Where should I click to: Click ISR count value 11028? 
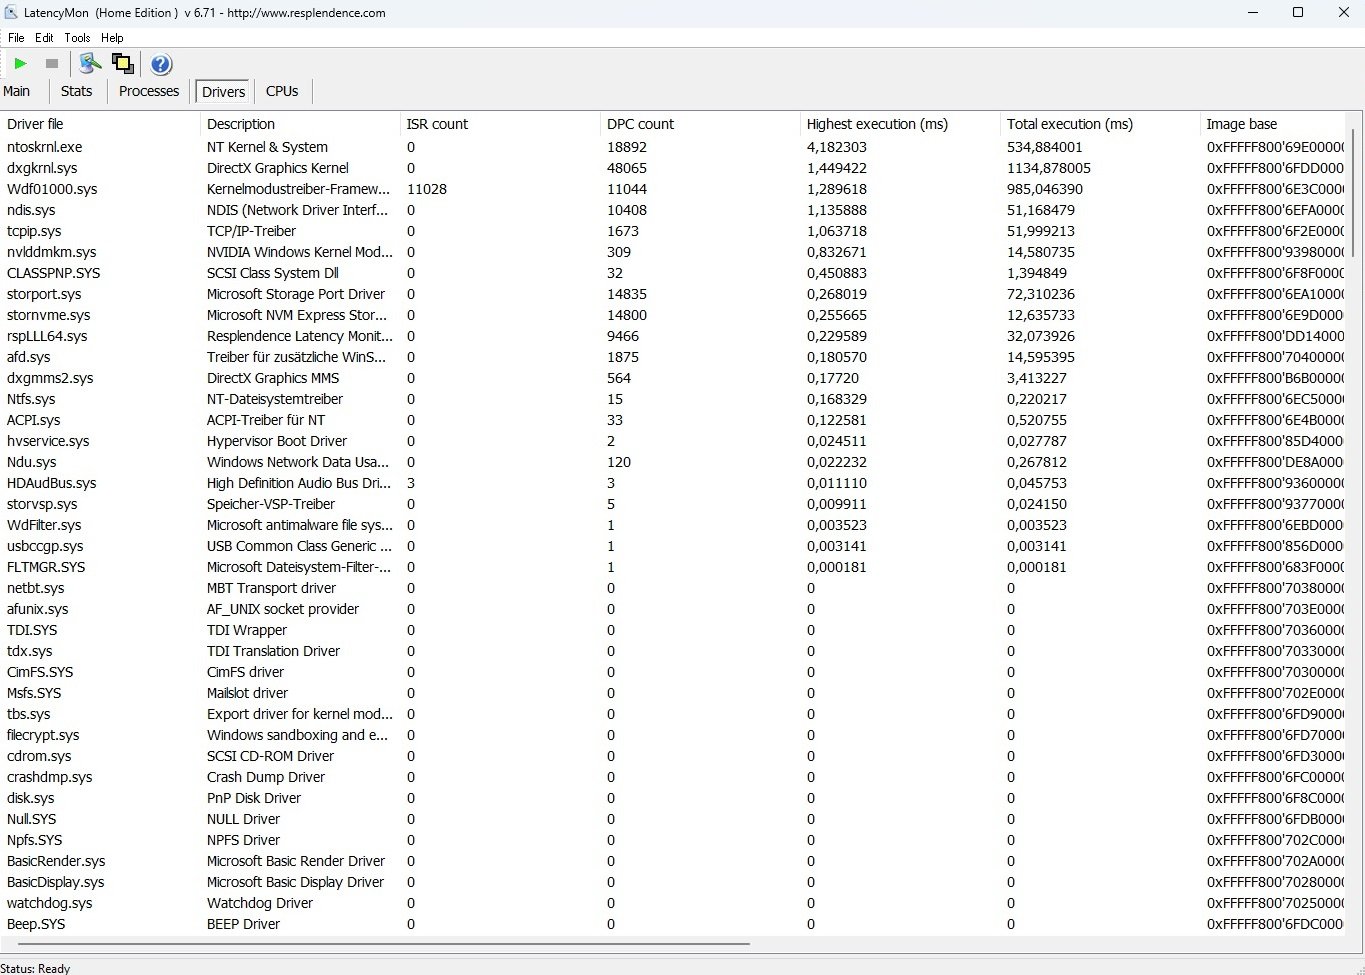[x=427, y=189]
